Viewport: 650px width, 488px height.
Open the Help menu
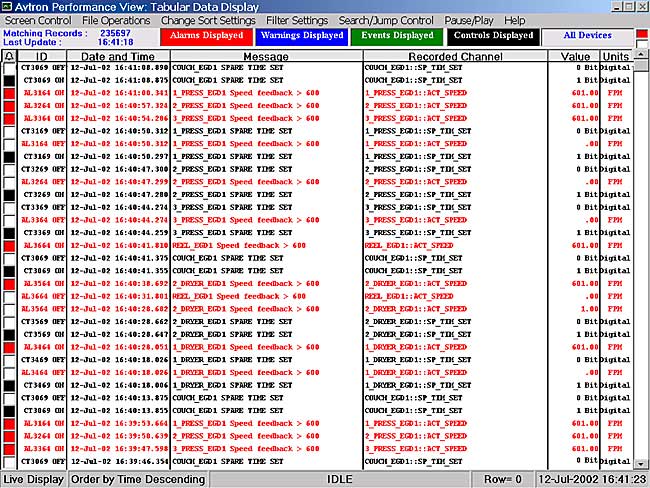click(514, 20)
